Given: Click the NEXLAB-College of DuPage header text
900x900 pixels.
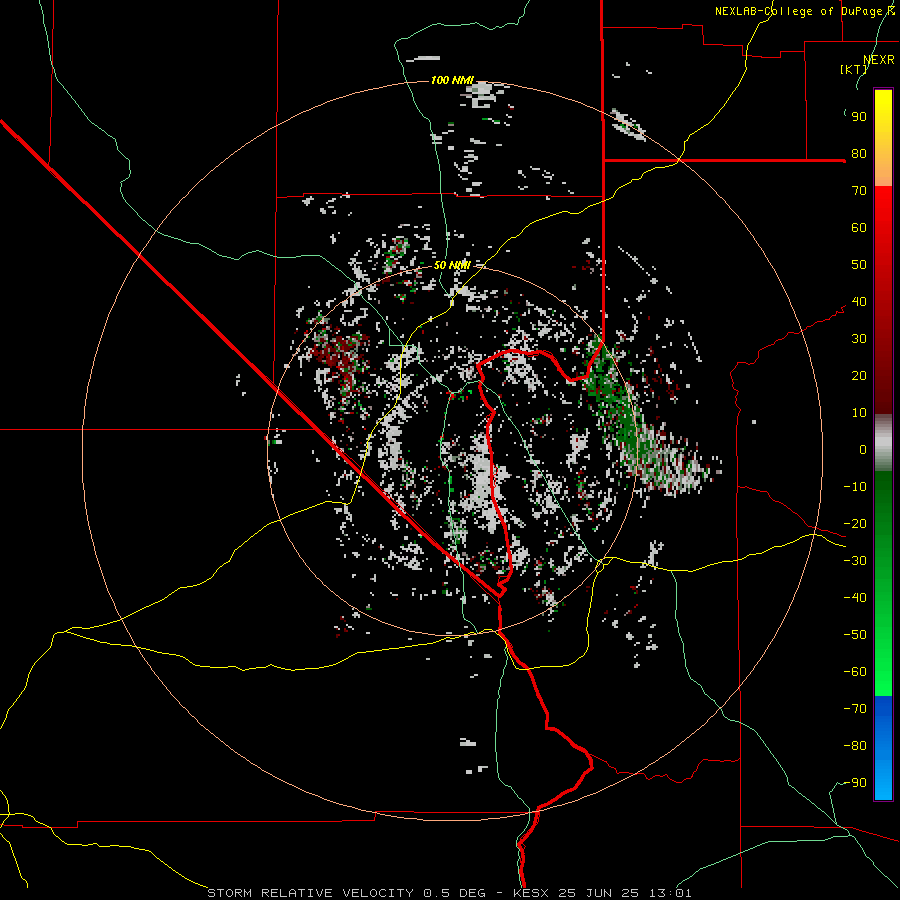Looking at the screenshot, I should [x=804, y=11].
